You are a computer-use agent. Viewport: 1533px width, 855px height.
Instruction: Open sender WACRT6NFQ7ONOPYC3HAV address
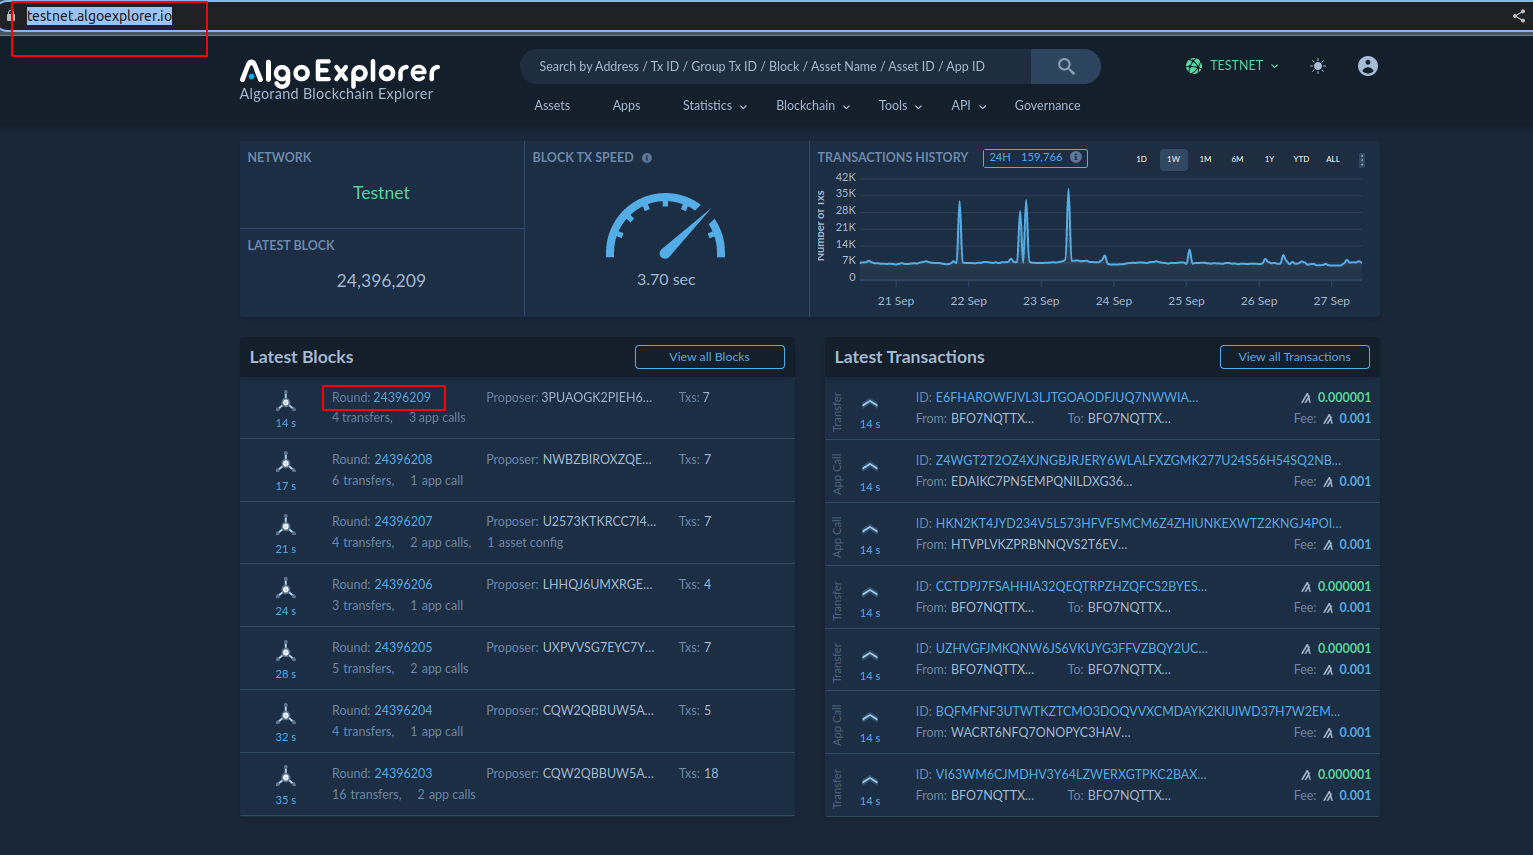[x=1041, y=733]
